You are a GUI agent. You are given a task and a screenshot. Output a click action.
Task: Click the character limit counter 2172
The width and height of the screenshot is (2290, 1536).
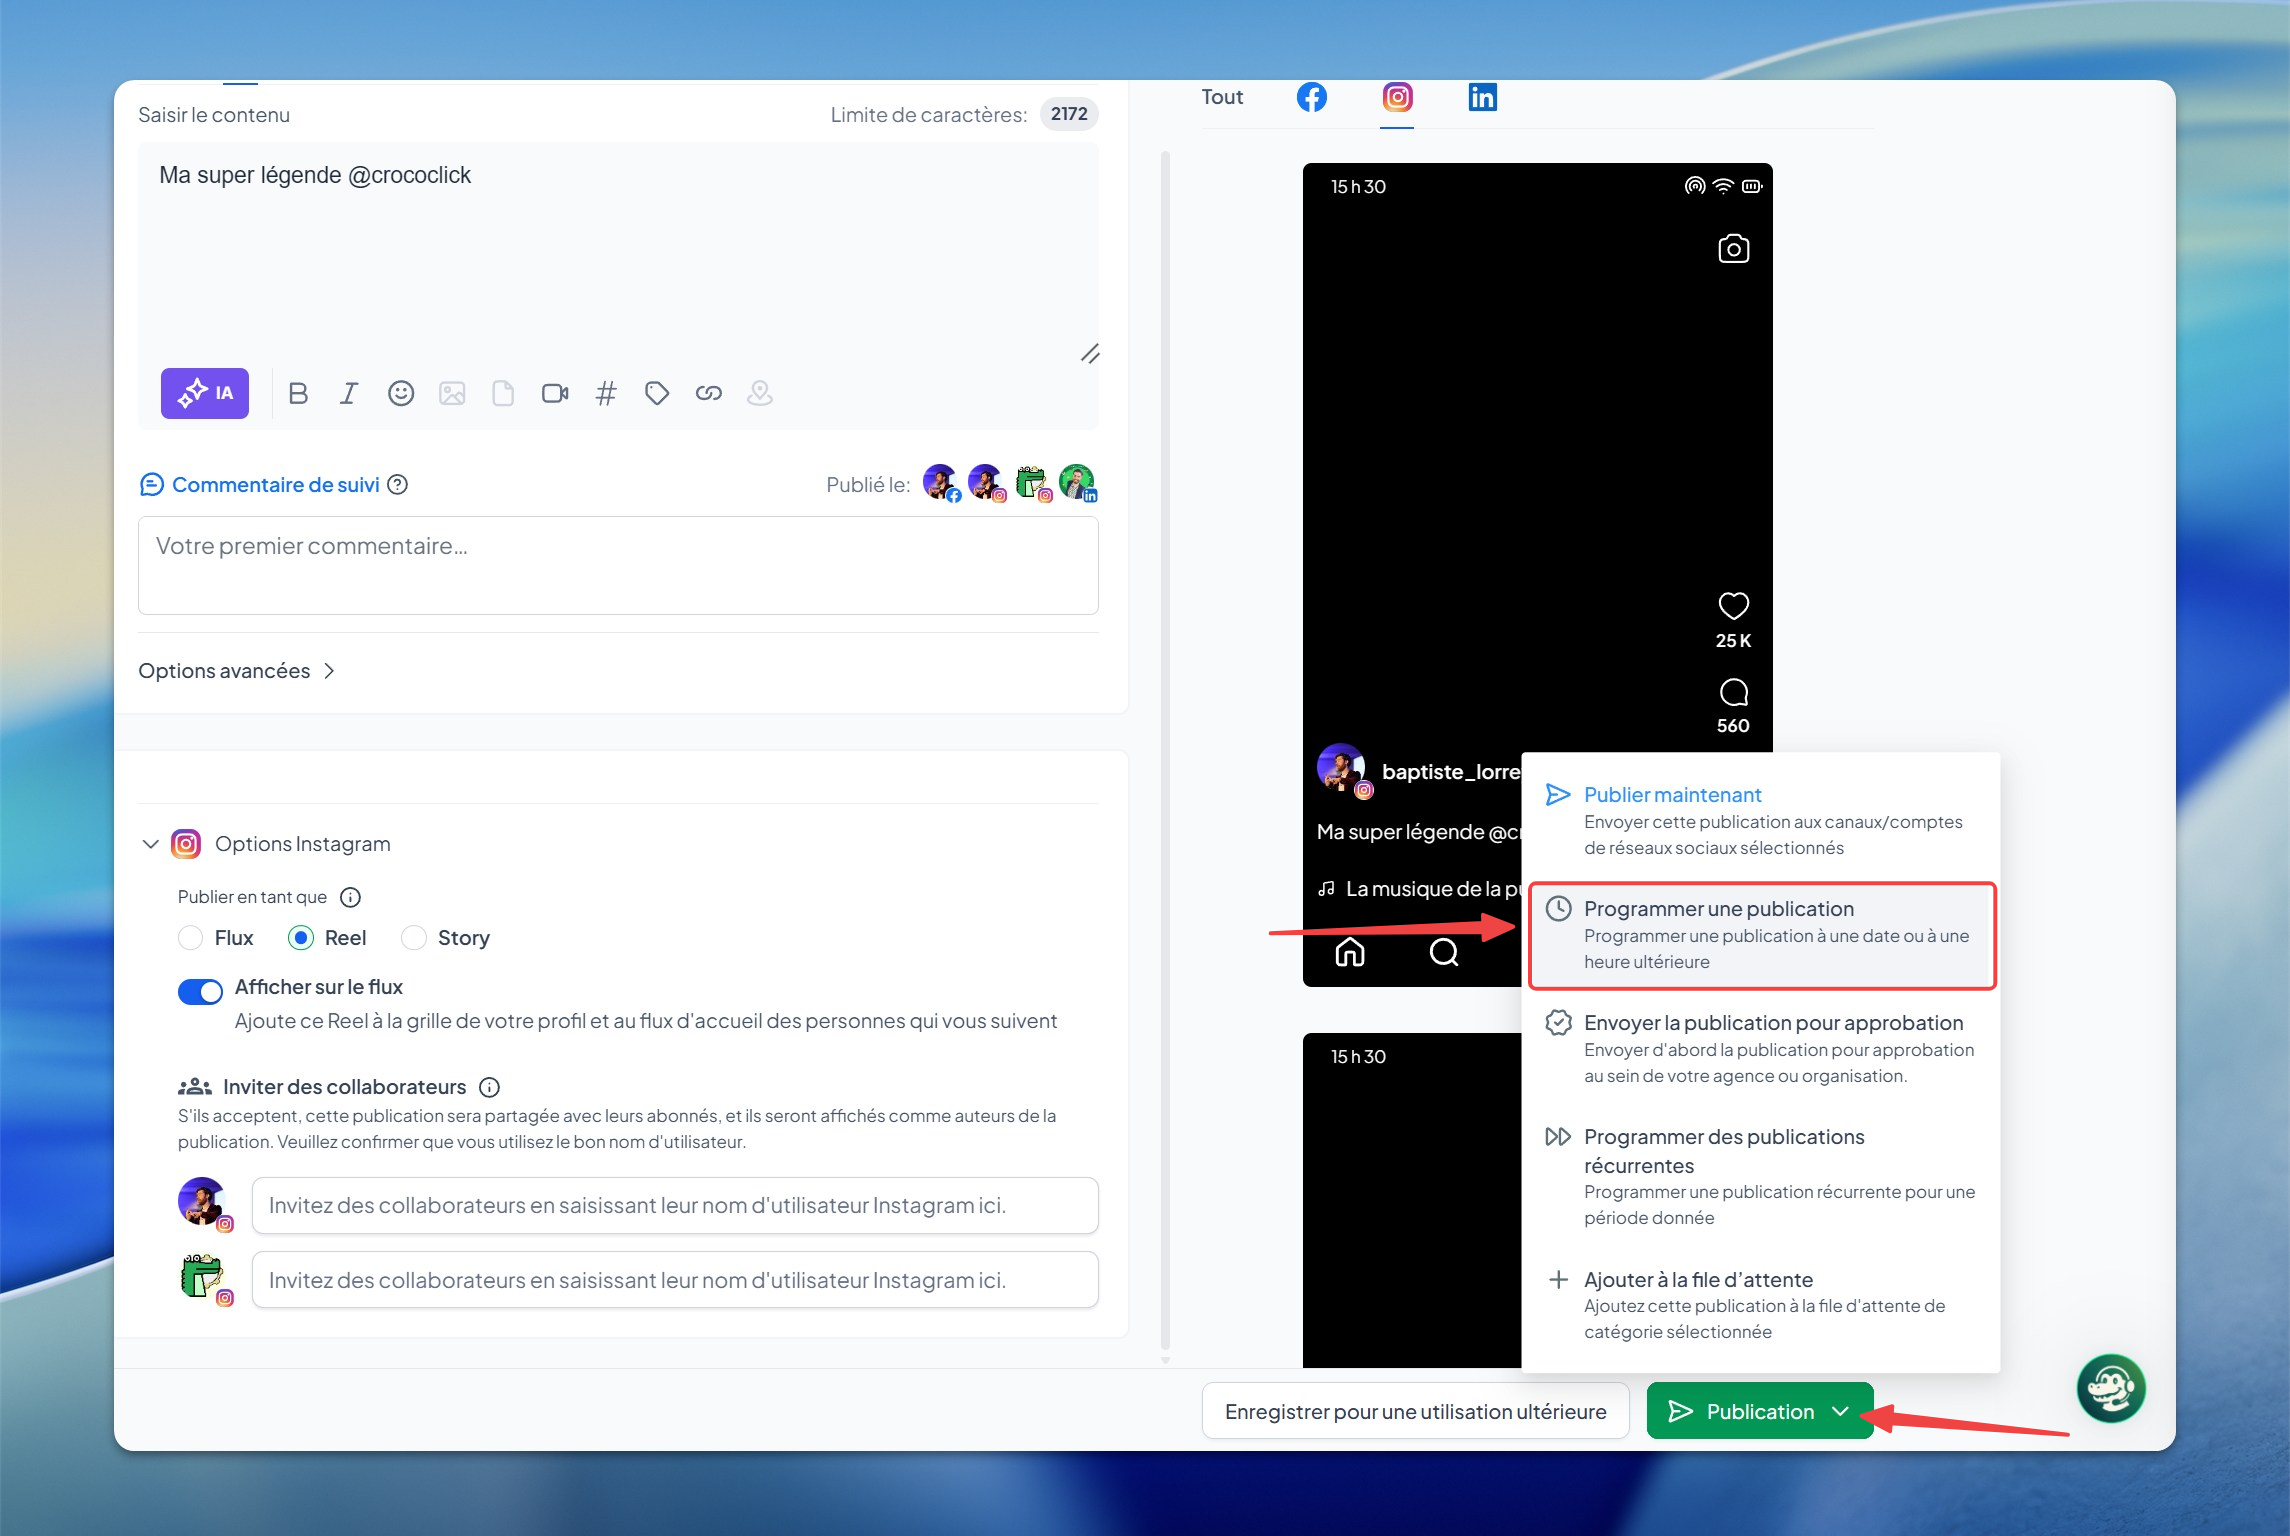[x=1069, y=114]
